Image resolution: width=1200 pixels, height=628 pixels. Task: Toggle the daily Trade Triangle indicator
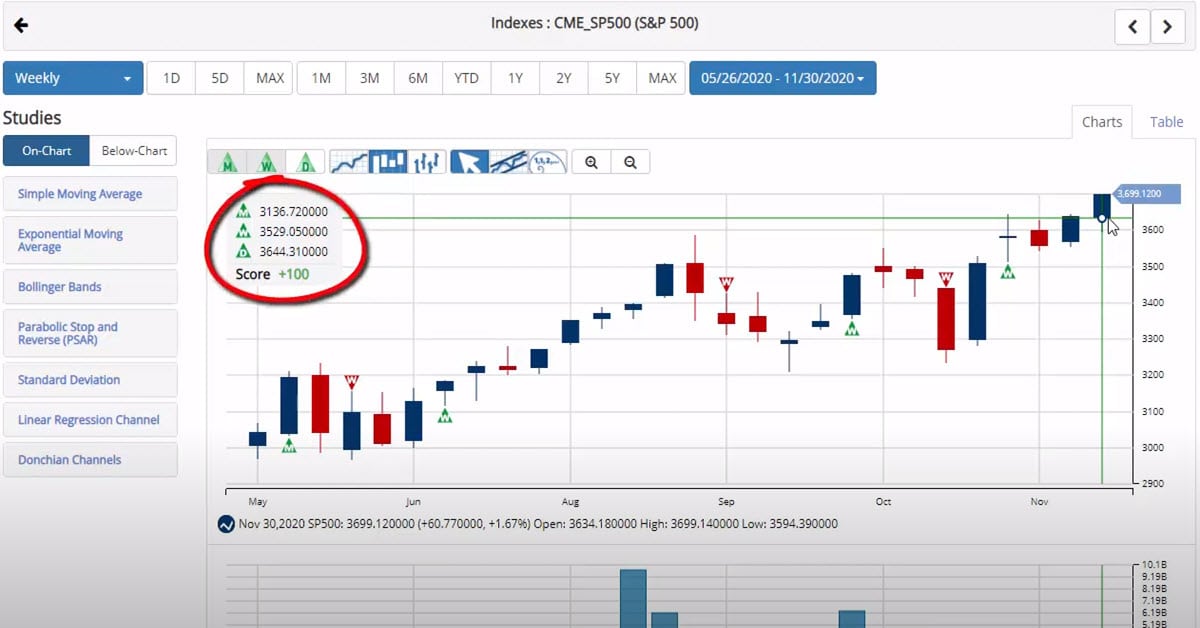tap(304, 162)
